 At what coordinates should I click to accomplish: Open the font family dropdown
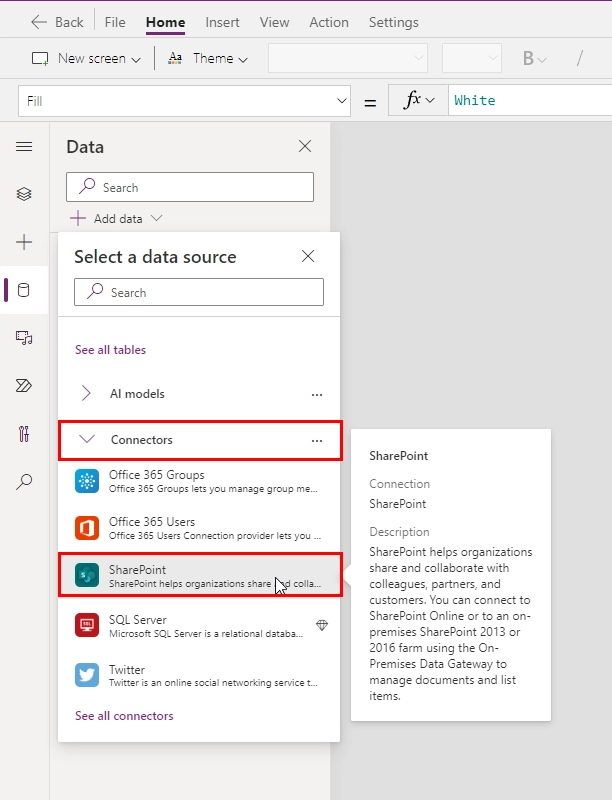tap(348, 58)
